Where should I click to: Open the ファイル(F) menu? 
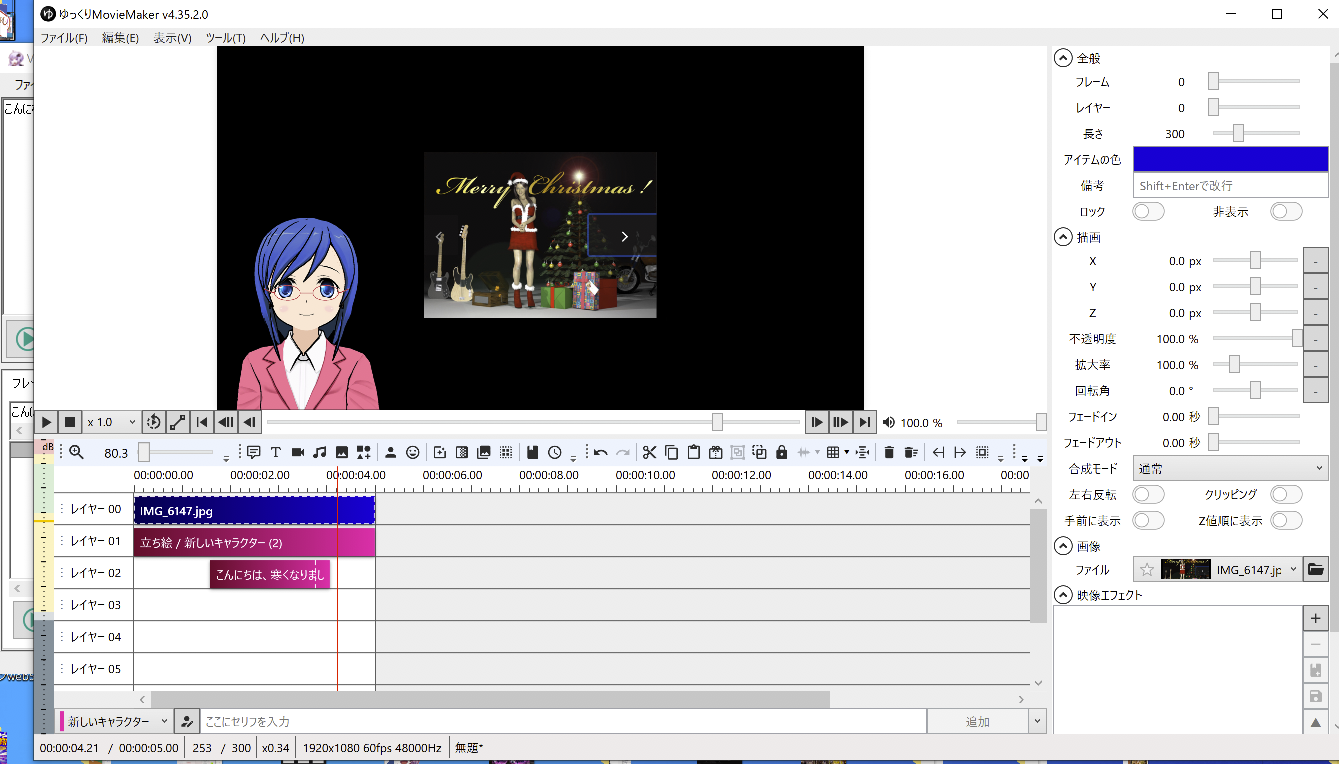(x=64, y=38)
